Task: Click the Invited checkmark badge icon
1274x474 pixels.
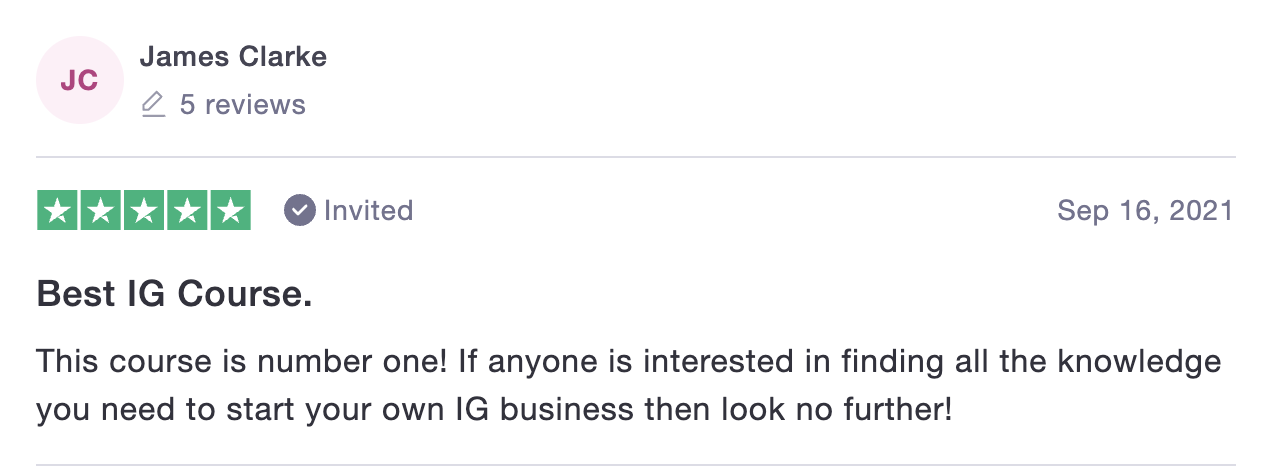Action: tap(300, 211)
